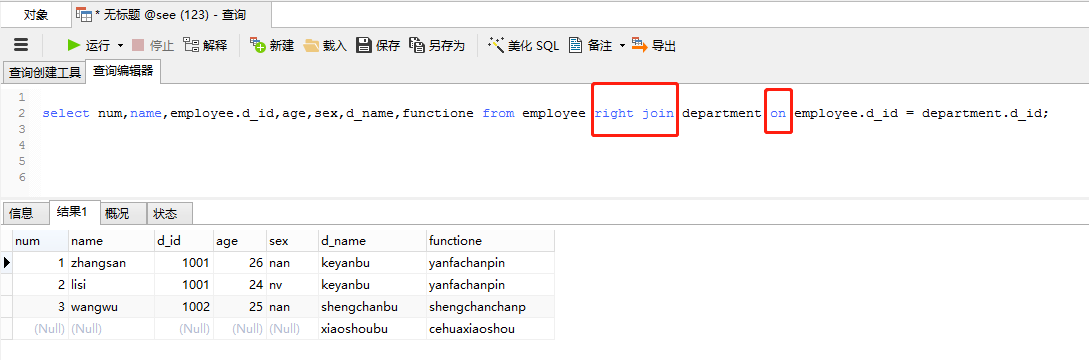Image resolution: width=1089 pixels, height=360 pixels.
Task: Beautify SQL (美化 SQL)
Action: coord(524,46)
